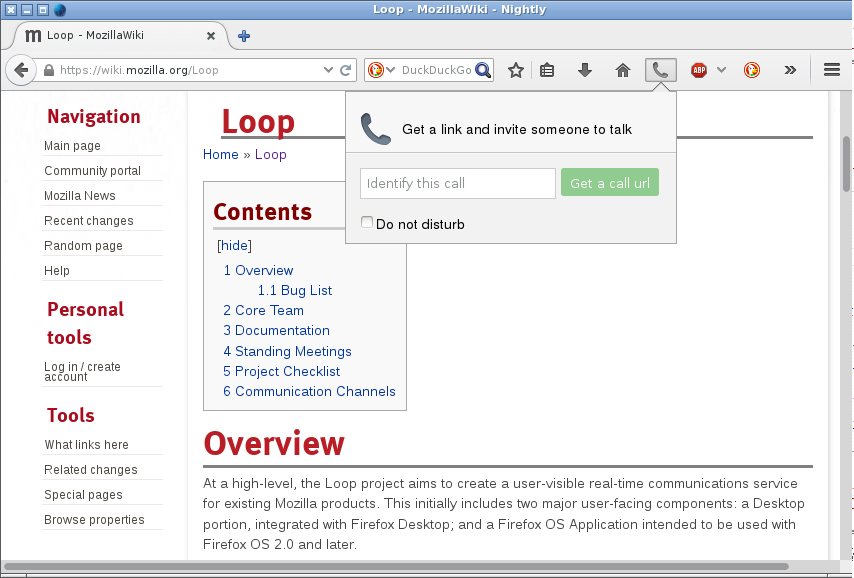
Task: Click the phone icon in Loop panel
Action: pyautogui.click(x=376, y=130)
